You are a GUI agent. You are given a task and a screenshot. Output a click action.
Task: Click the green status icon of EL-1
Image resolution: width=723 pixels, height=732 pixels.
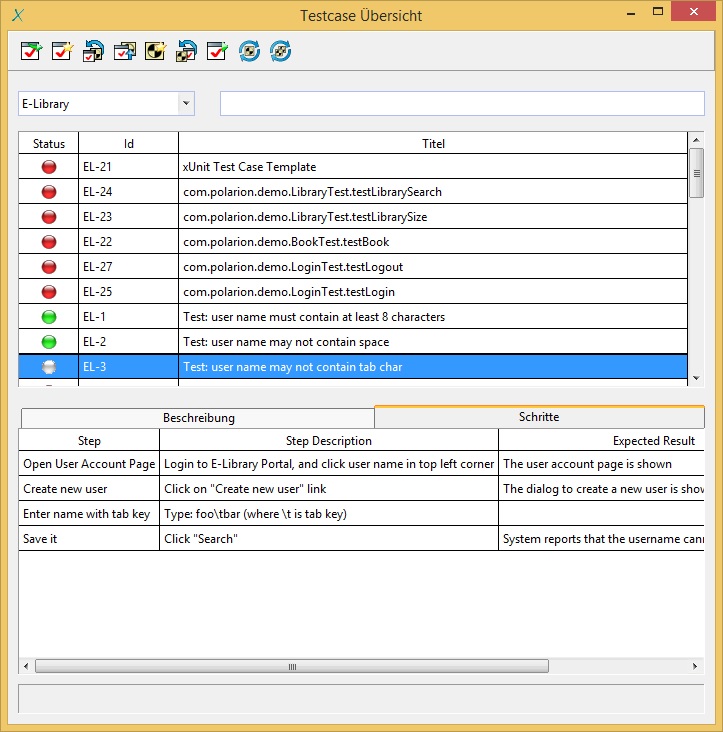click(x=49, y=317)
